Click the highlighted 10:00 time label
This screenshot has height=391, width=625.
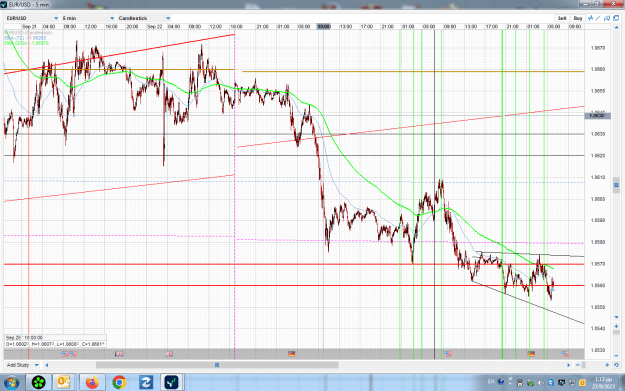click(324, 26)
